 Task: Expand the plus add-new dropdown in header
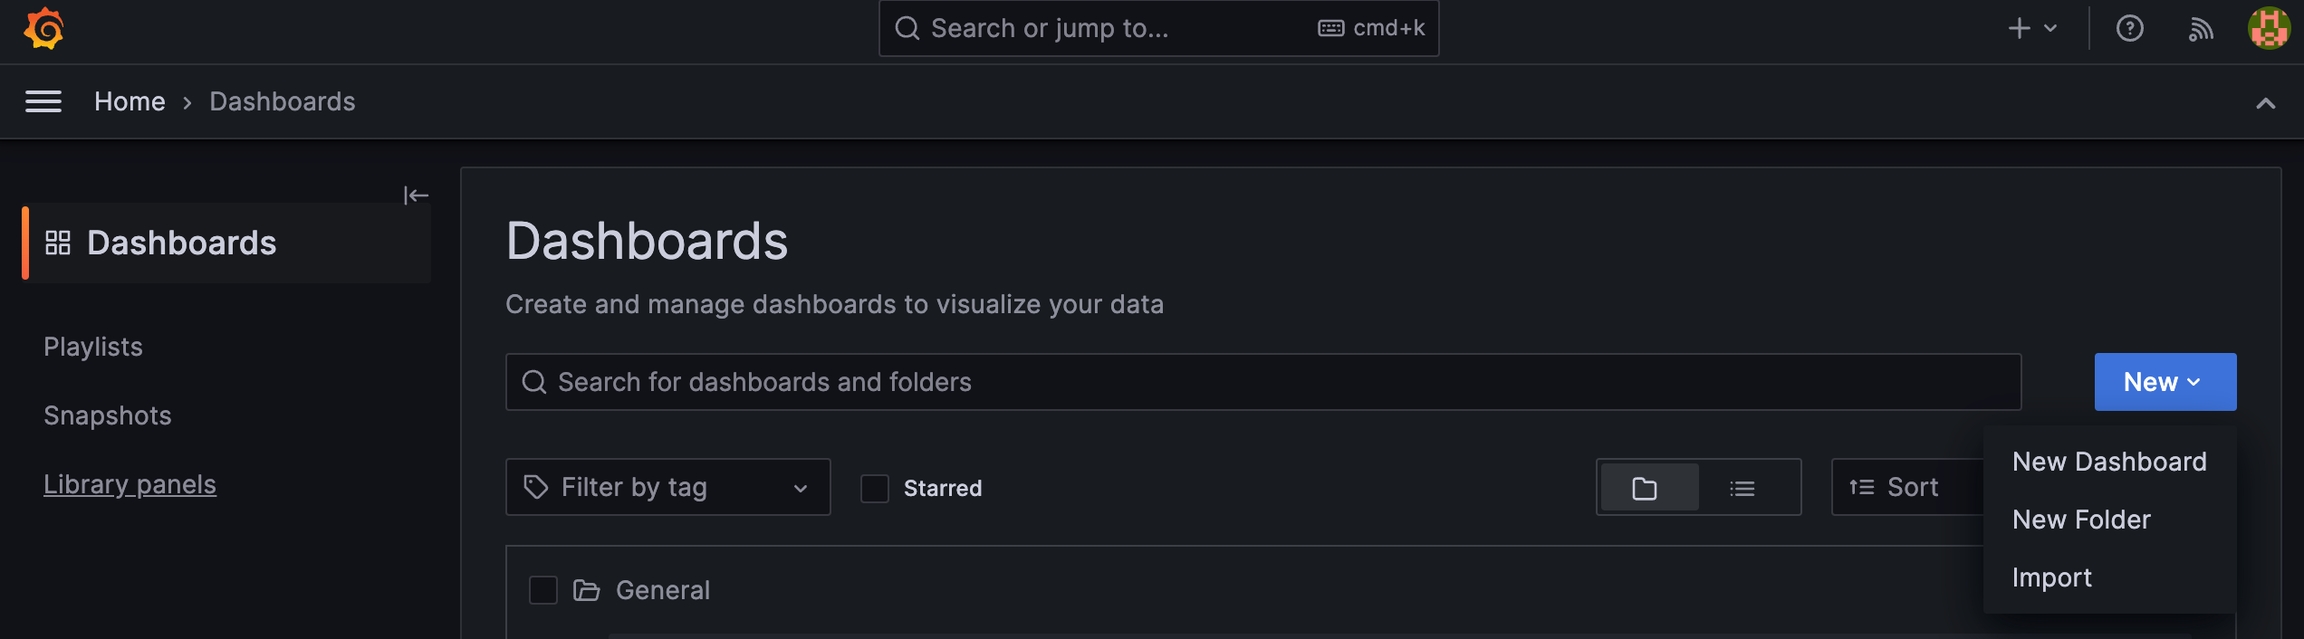pyautogui.click(x=2031, y=28)
